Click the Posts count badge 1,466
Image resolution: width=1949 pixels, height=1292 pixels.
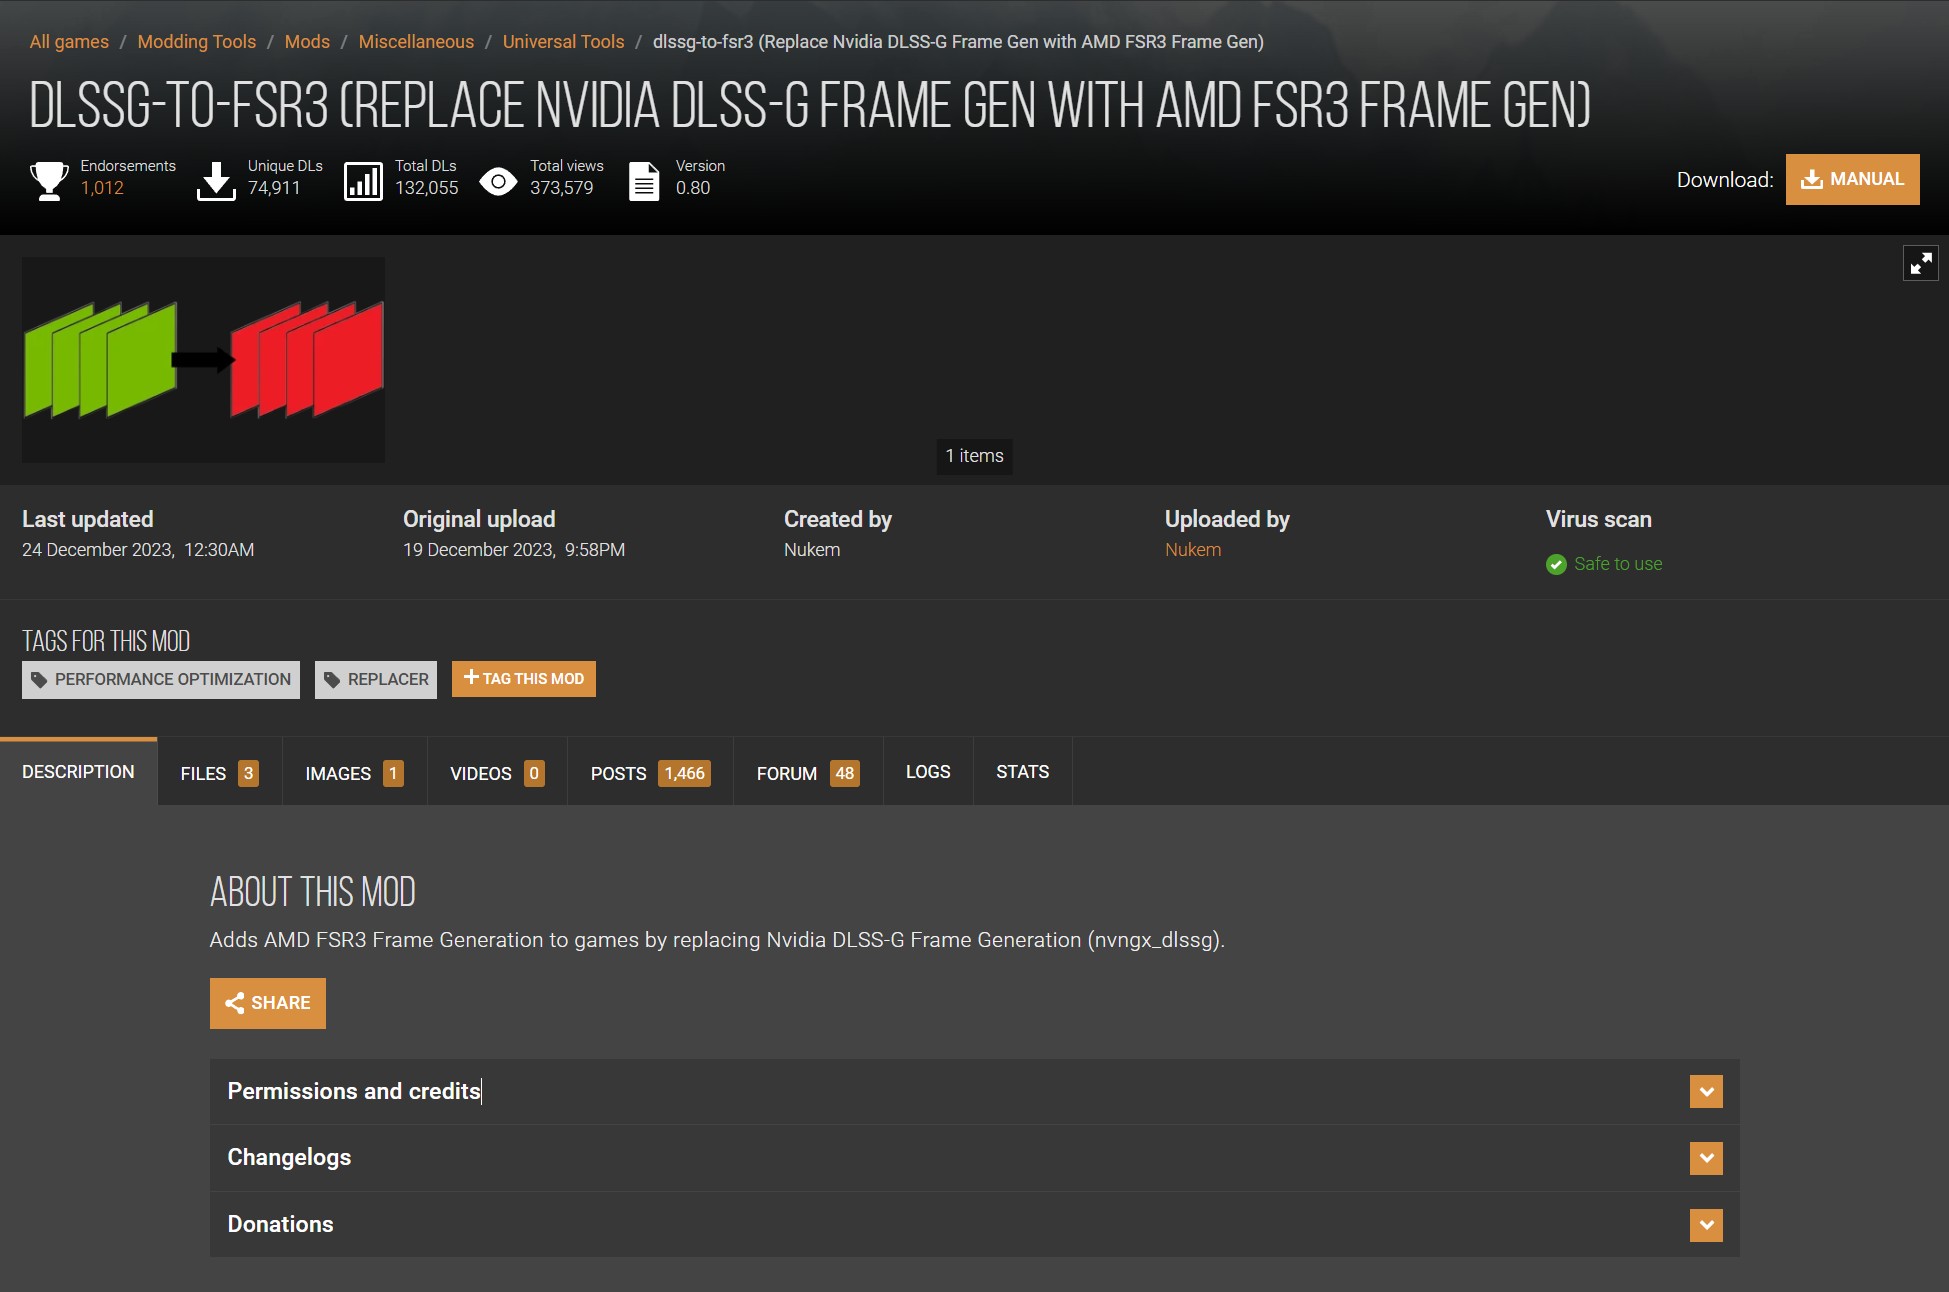point(684,773)
